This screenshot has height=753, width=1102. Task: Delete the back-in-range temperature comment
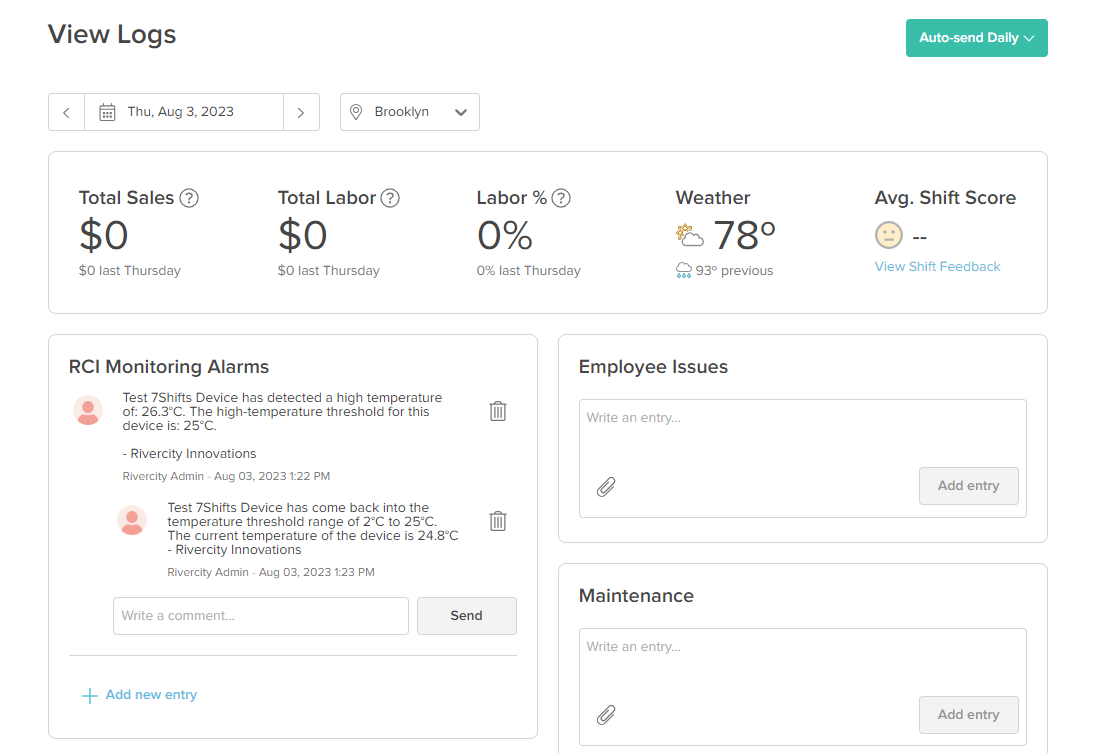coord(498,521)
